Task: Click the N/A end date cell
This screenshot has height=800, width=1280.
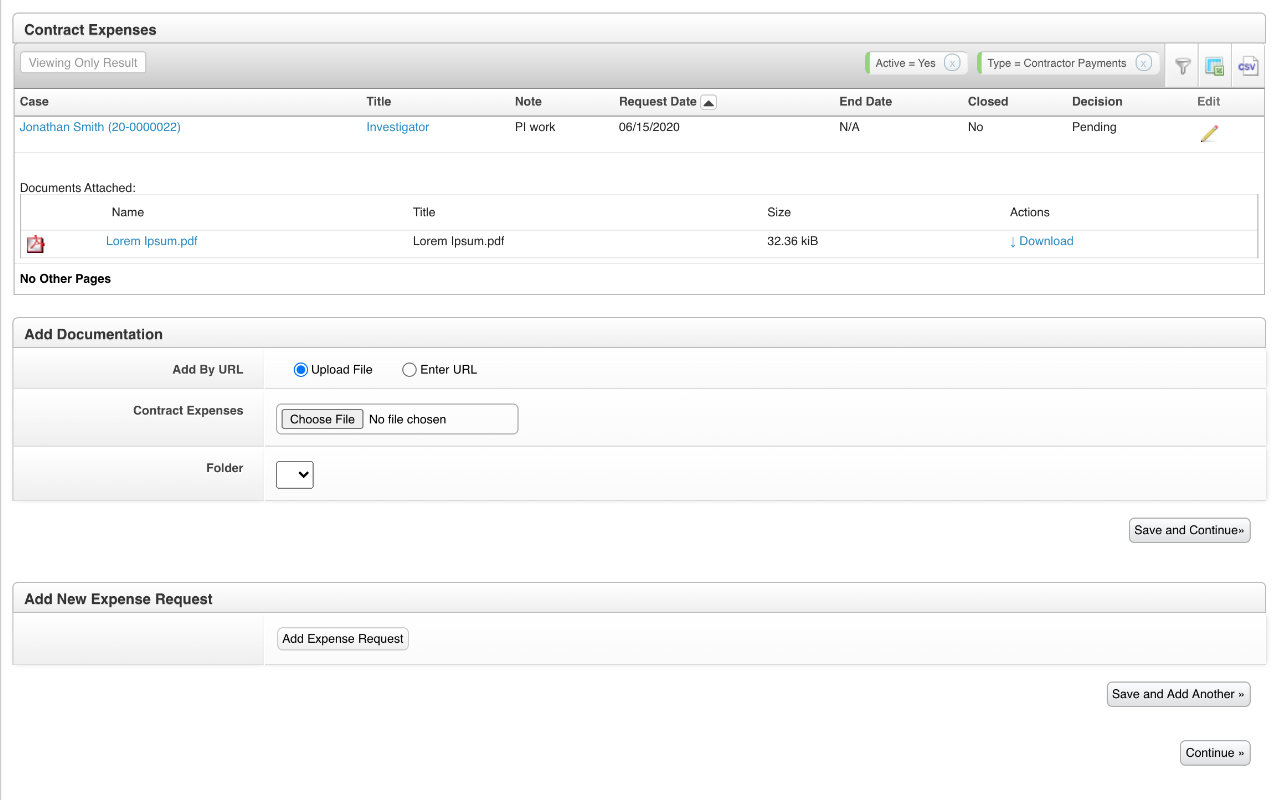Action: pos(849,127)
